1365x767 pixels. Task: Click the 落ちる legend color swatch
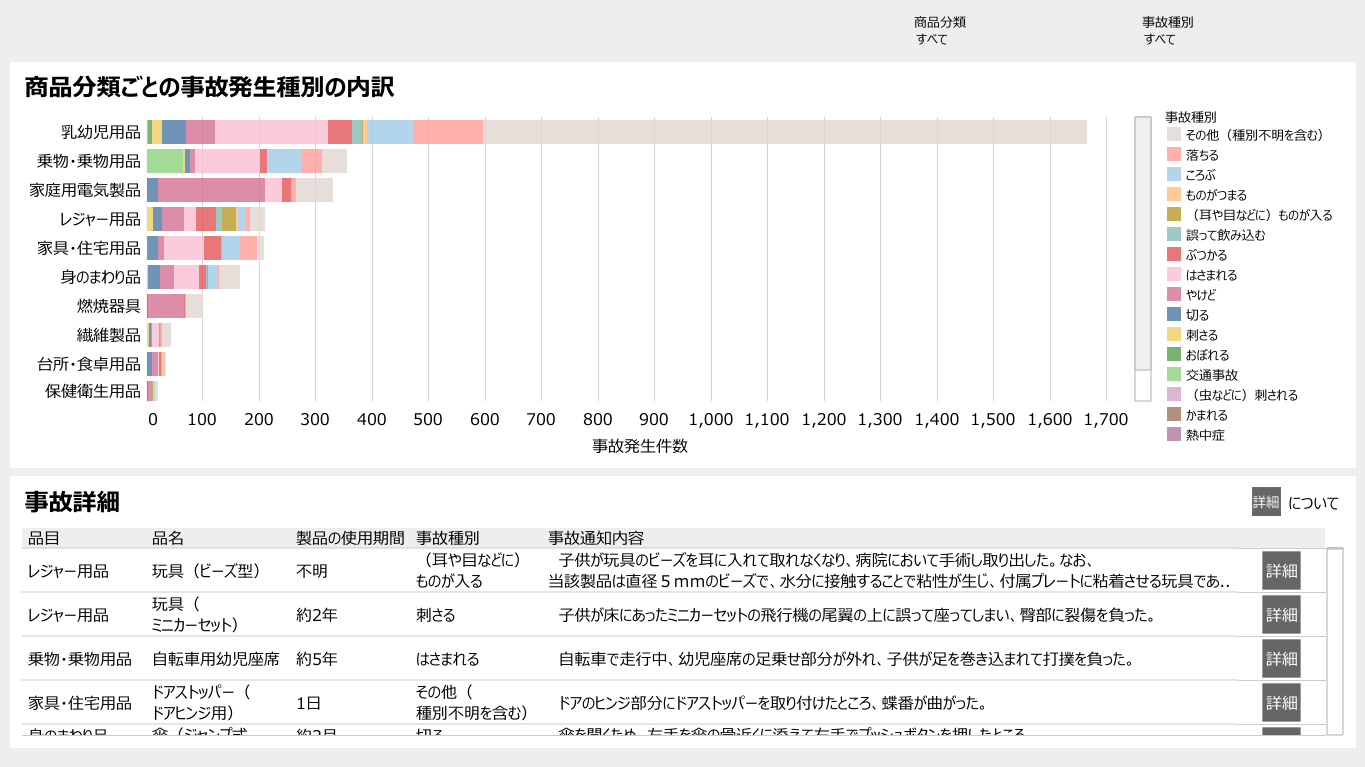tap(1174, 155)
